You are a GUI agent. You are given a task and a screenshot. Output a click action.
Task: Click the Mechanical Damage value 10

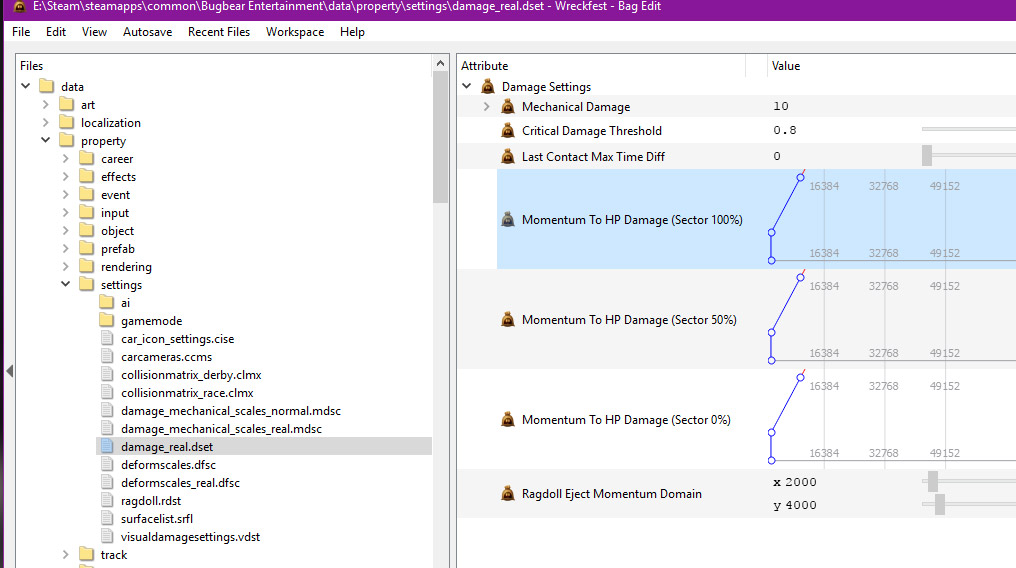pyautogui.click(x=781, y=106)
